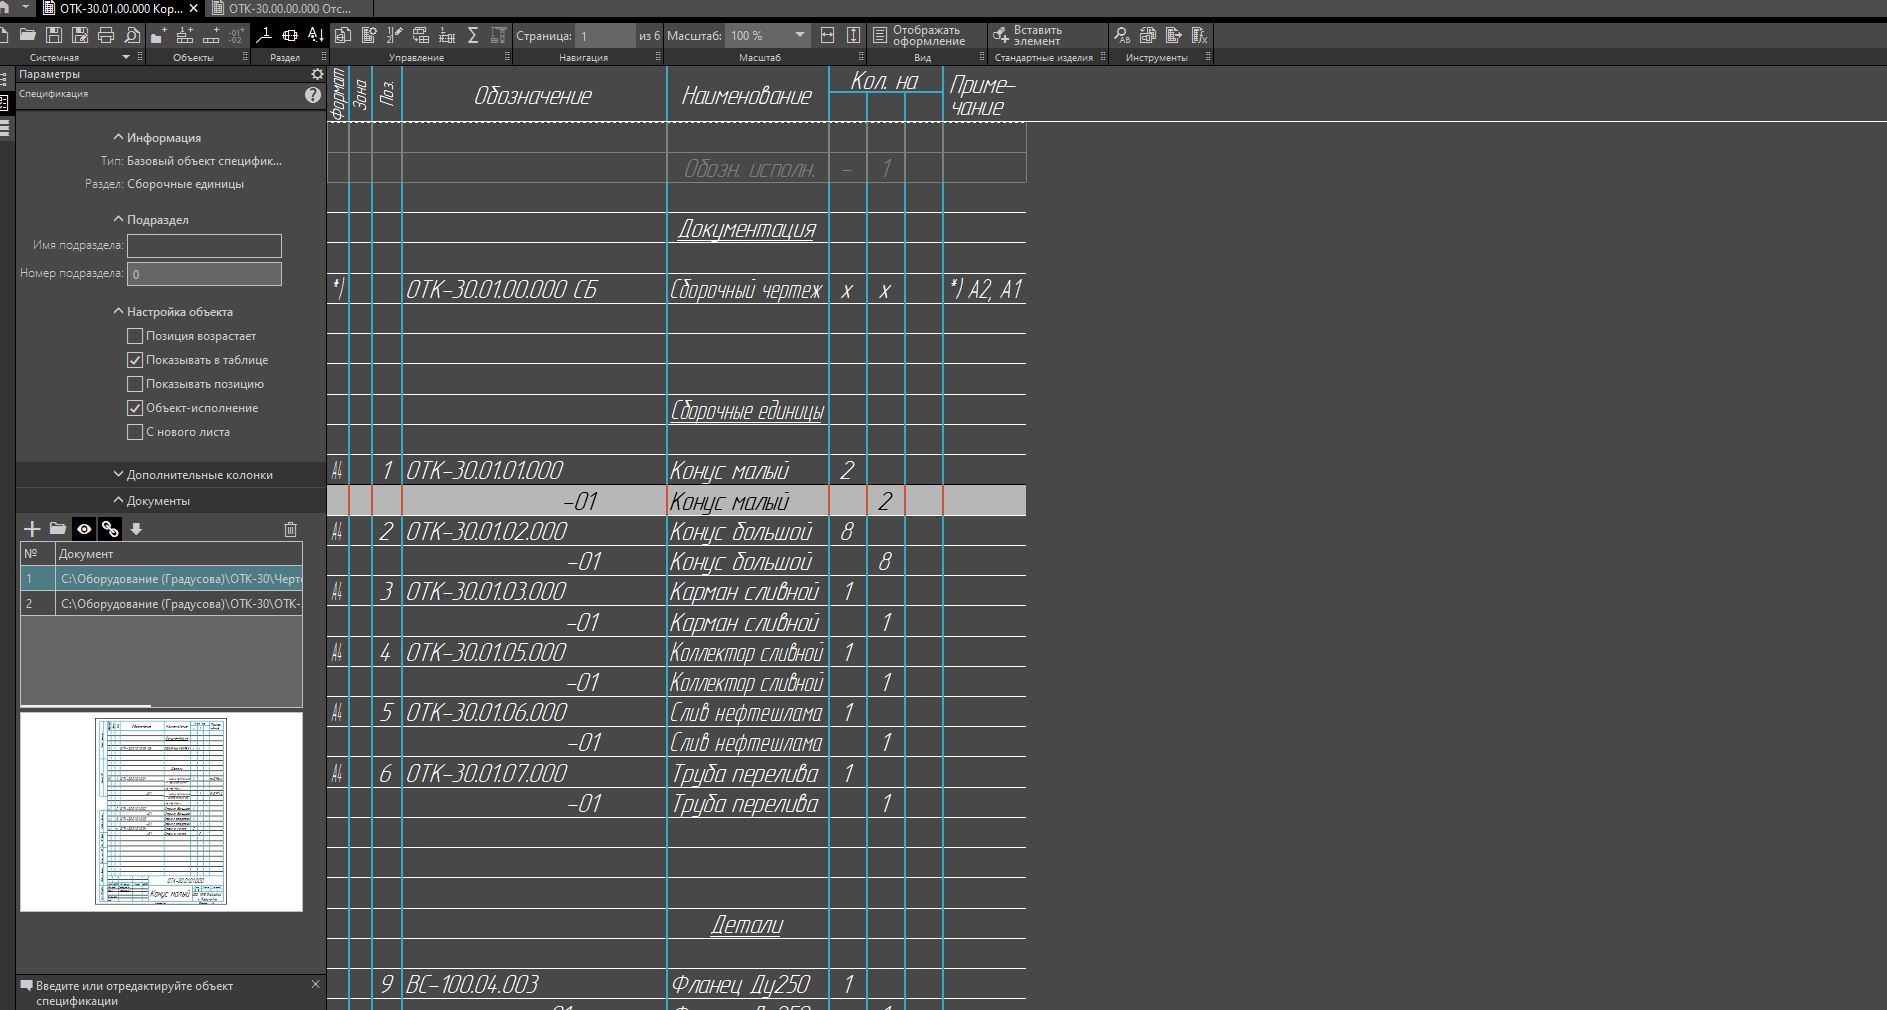Expand the Системная toolbar dropdown arrow
Image resolution: width=1887 pixels, height=1010 pixels.
(126, 57)
